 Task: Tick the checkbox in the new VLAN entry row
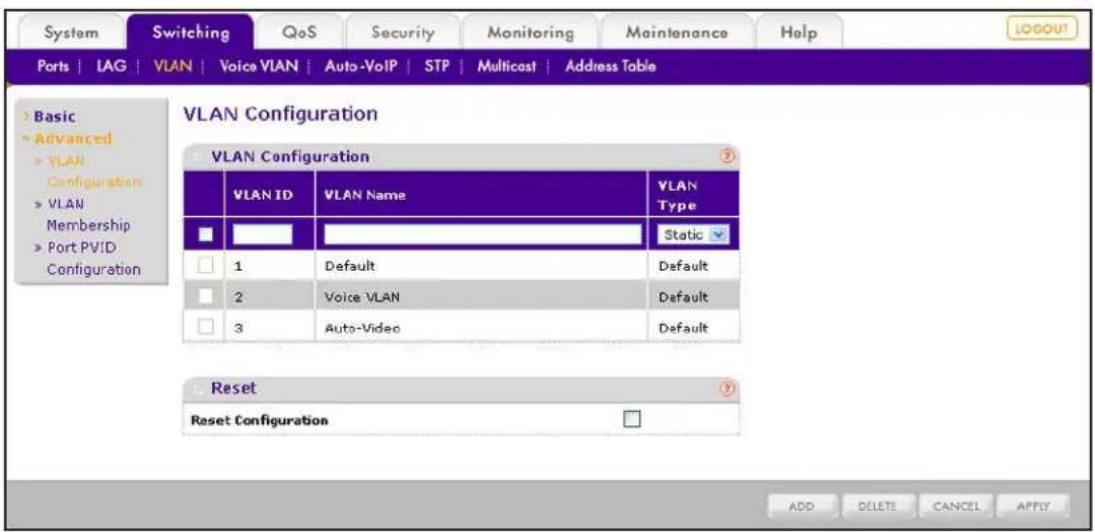click(x=205, y=235)
